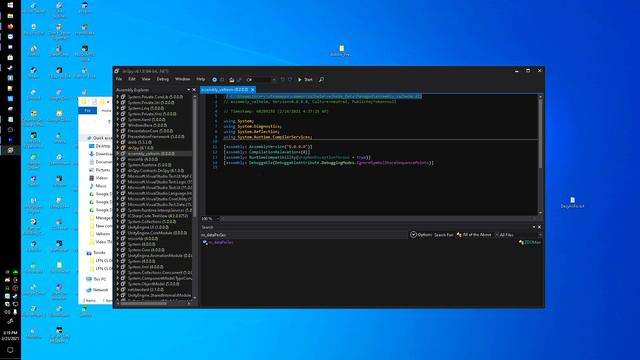640x360 pixels.
Task: Select System.Collections (5.0.0.0) assembly row
Action: click(x=151, y=222)
